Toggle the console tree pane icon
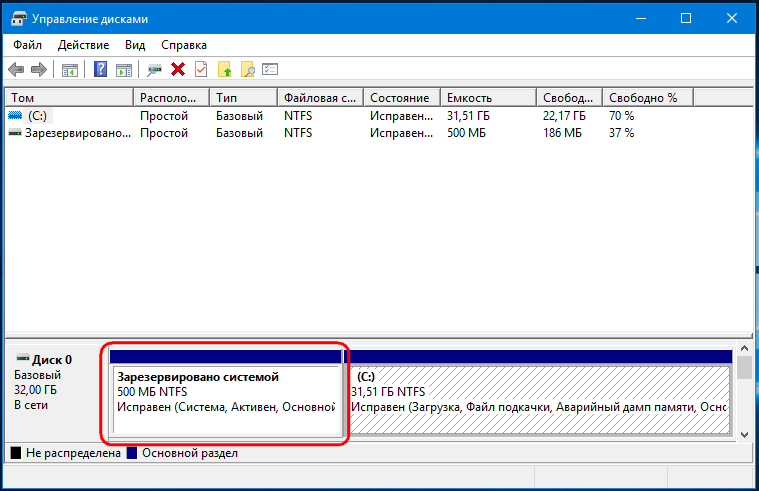 pos(70,70)
